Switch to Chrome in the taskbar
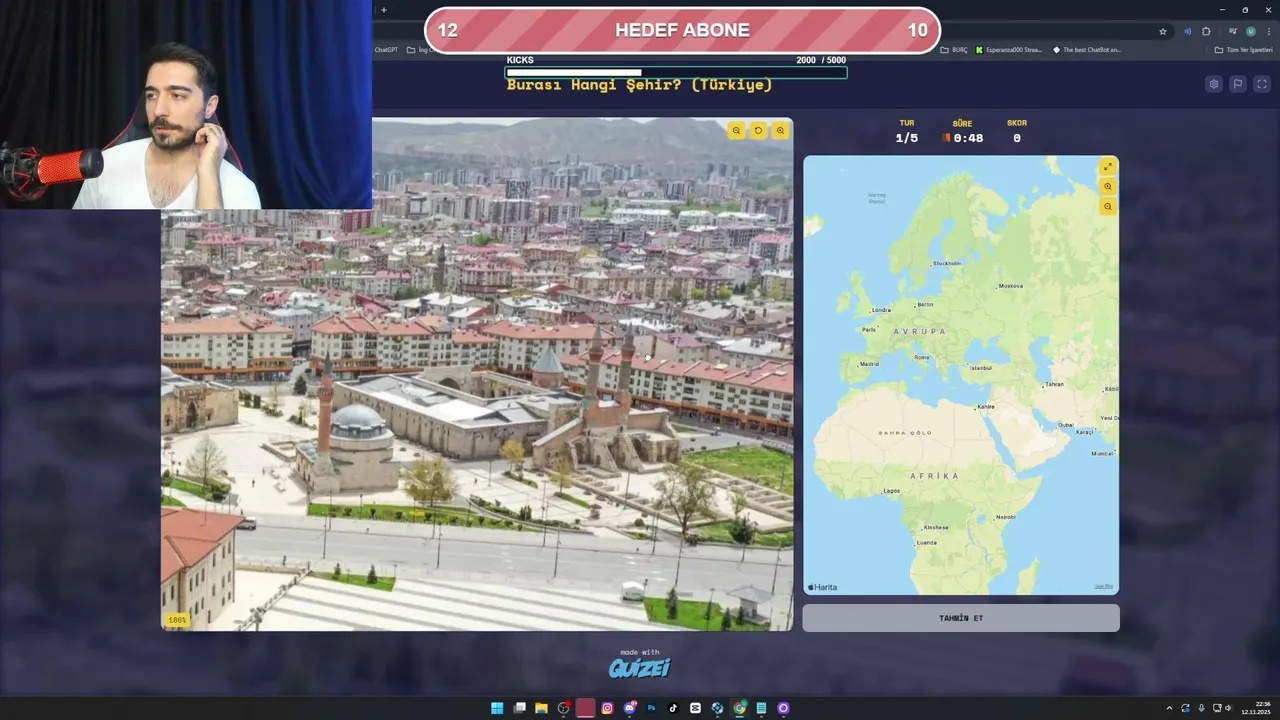 pos(739,708)
